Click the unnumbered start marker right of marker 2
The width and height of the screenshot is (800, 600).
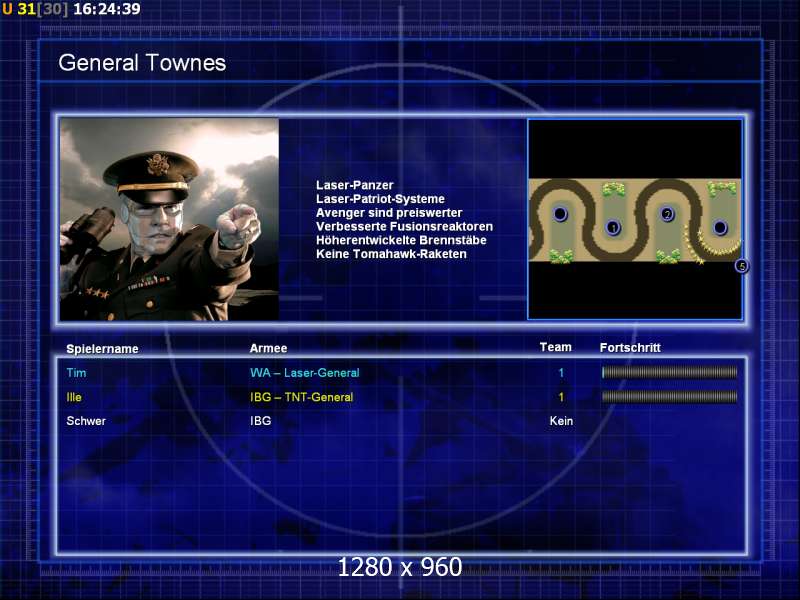tap(720, 227)
